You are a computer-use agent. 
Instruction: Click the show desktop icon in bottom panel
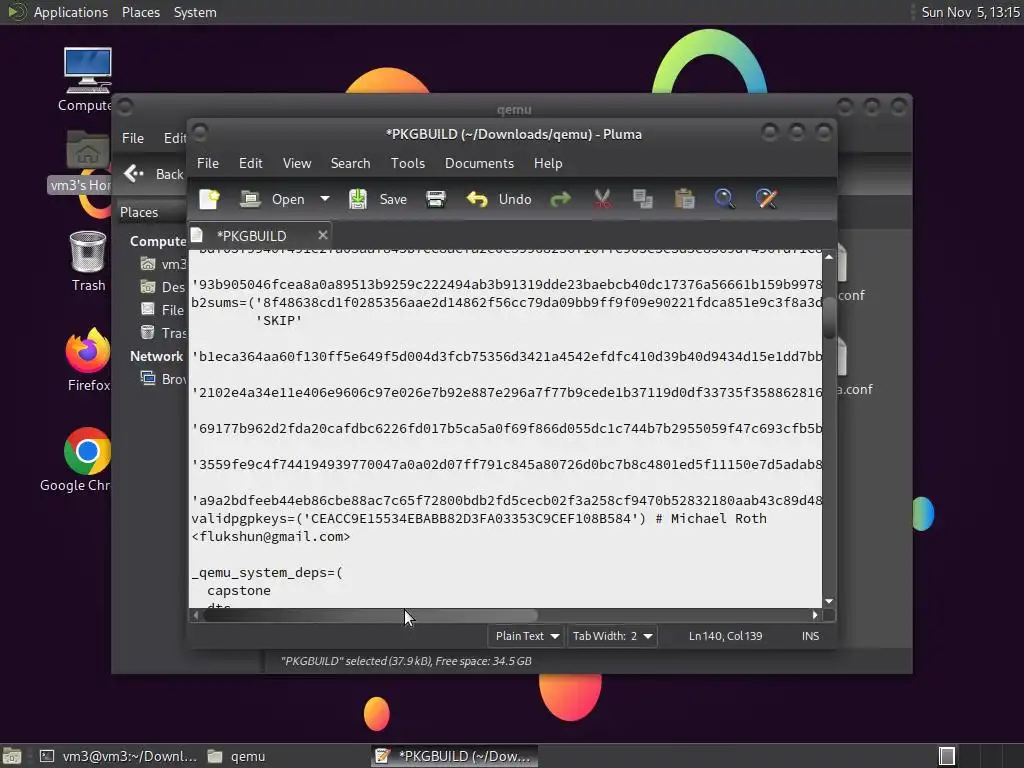coord(12,756)
